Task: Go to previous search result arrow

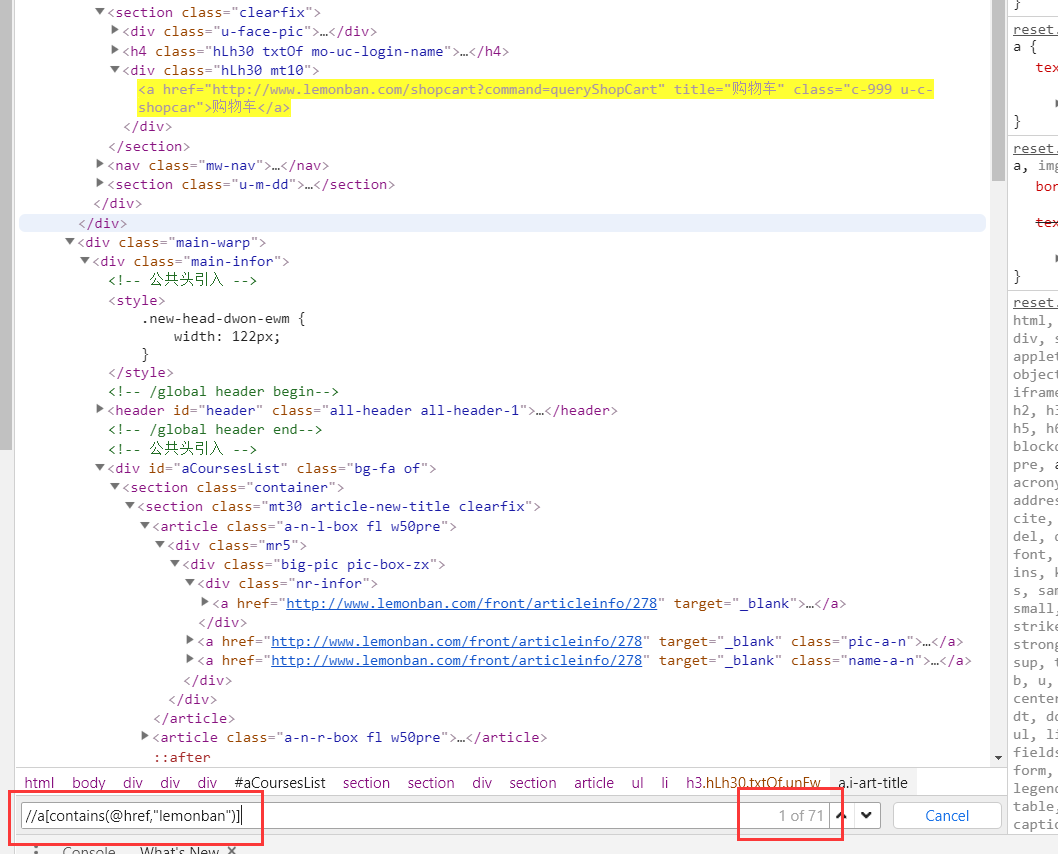Action: (841, 815)
